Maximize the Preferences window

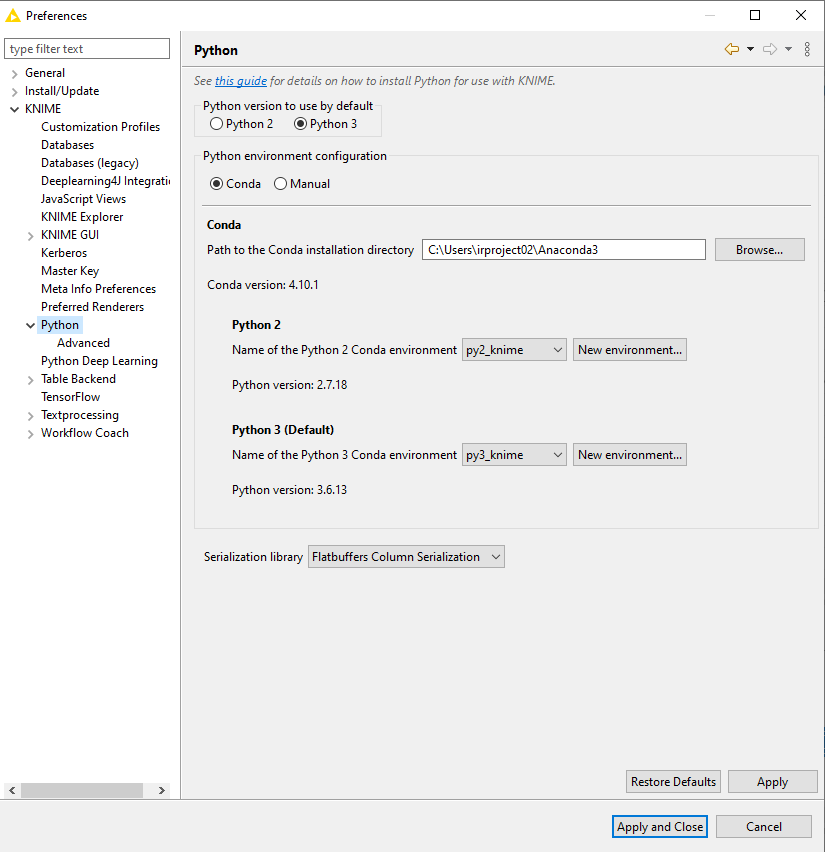[755, 15]
